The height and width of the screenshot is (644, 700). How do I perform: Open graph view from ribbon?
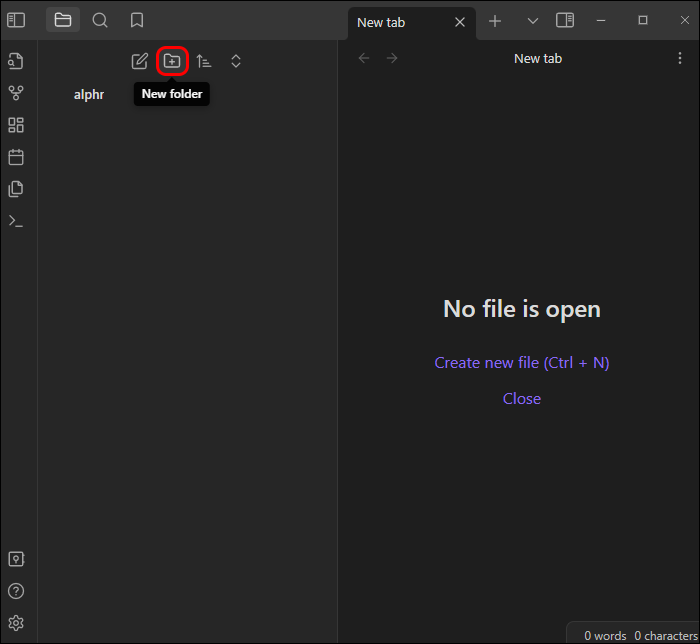[16, 93]
